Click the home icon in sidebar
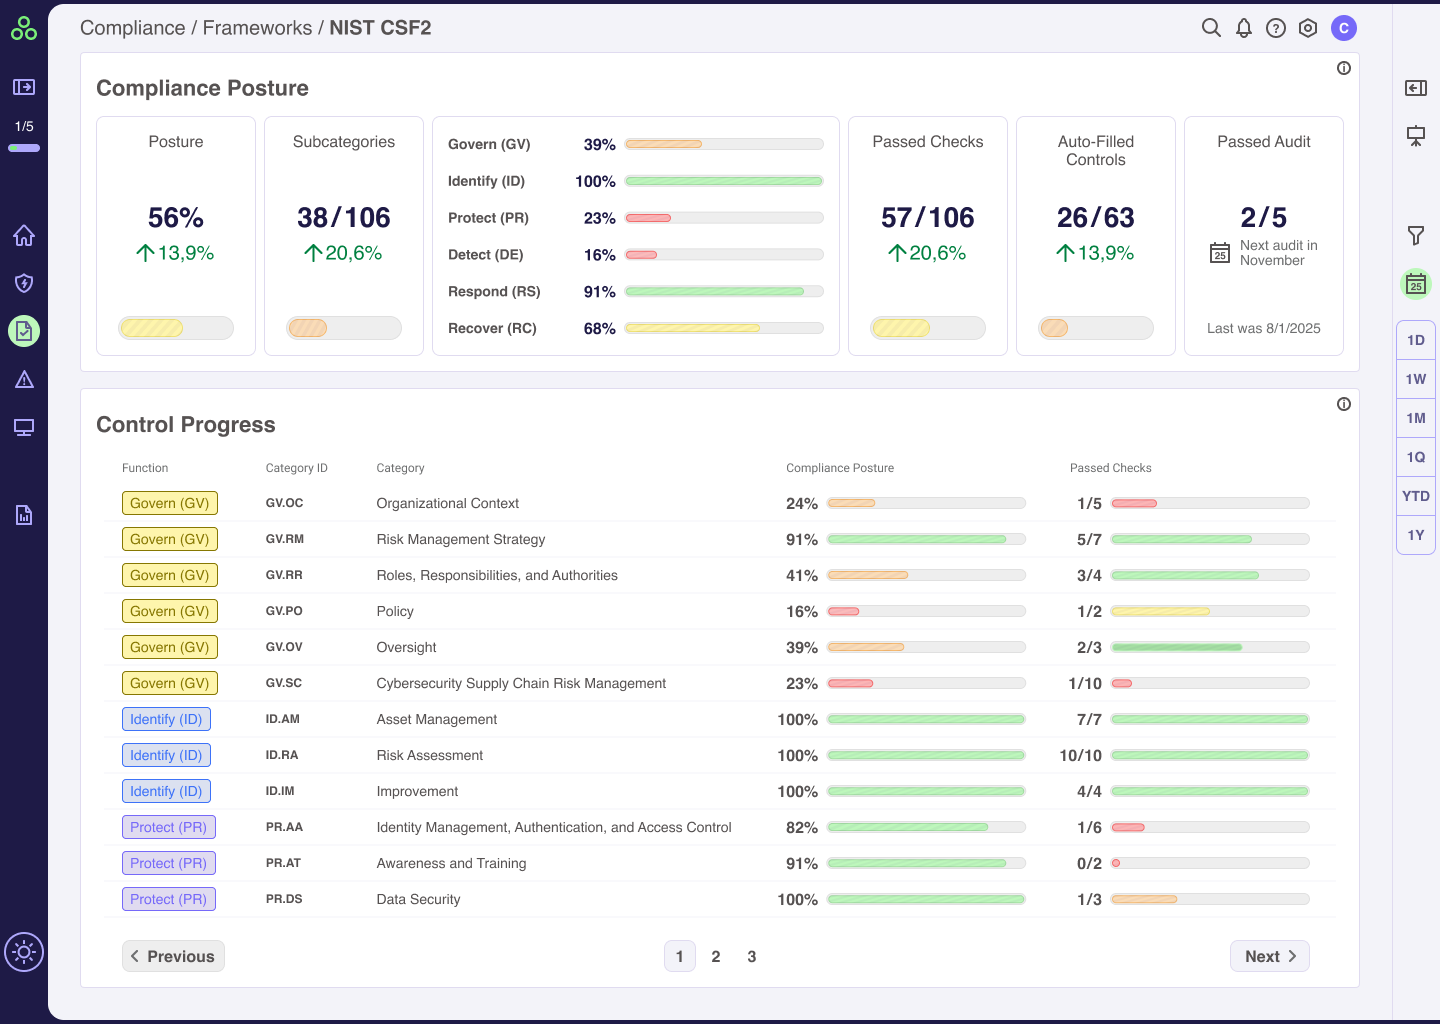Screen dimensions: 1440x1024 coord(24,236)
